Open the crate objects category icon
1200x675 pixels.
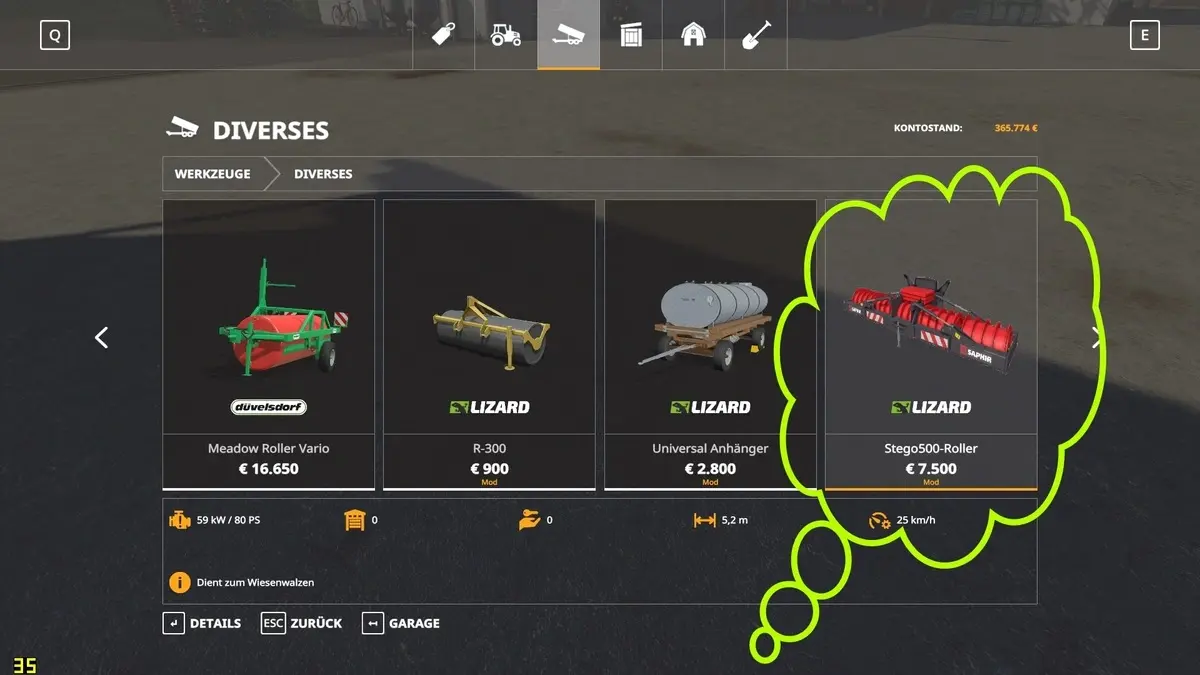(x=631, y=35)
